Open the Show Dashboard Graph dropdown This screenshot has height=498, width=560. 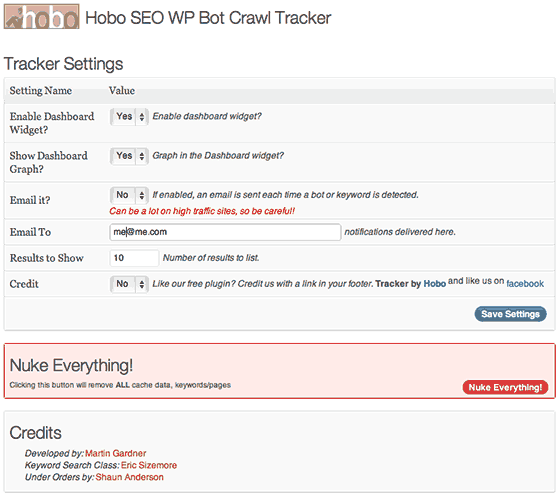coord(129,156)
